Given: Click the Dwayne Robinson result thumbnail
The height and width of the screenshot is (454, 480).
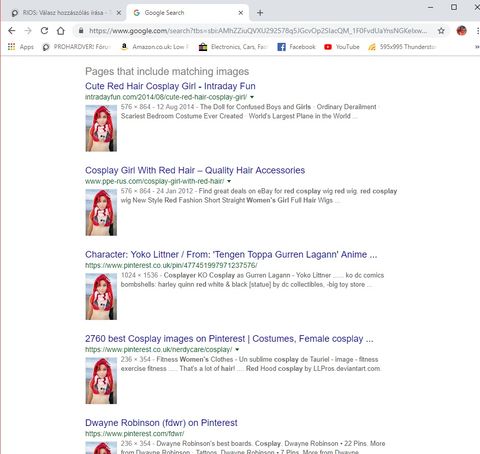Looking at the screenshot, I should [x=101, y=448].
